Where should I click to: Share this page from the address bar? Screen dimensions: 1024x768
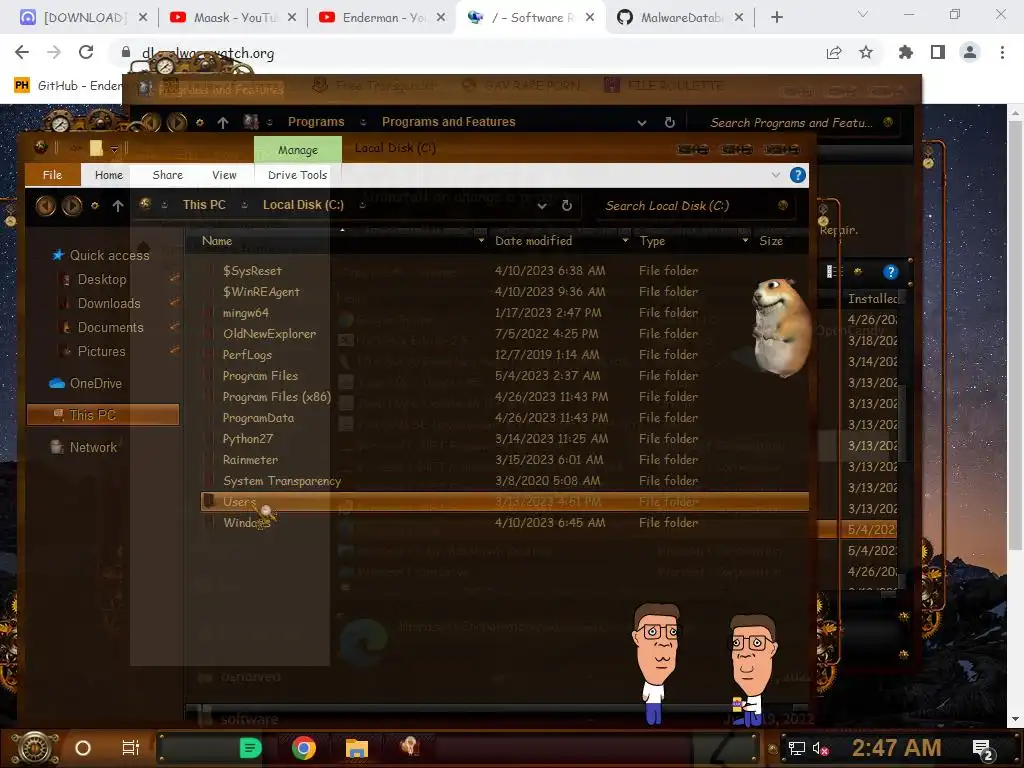click(x=834, y=52)
